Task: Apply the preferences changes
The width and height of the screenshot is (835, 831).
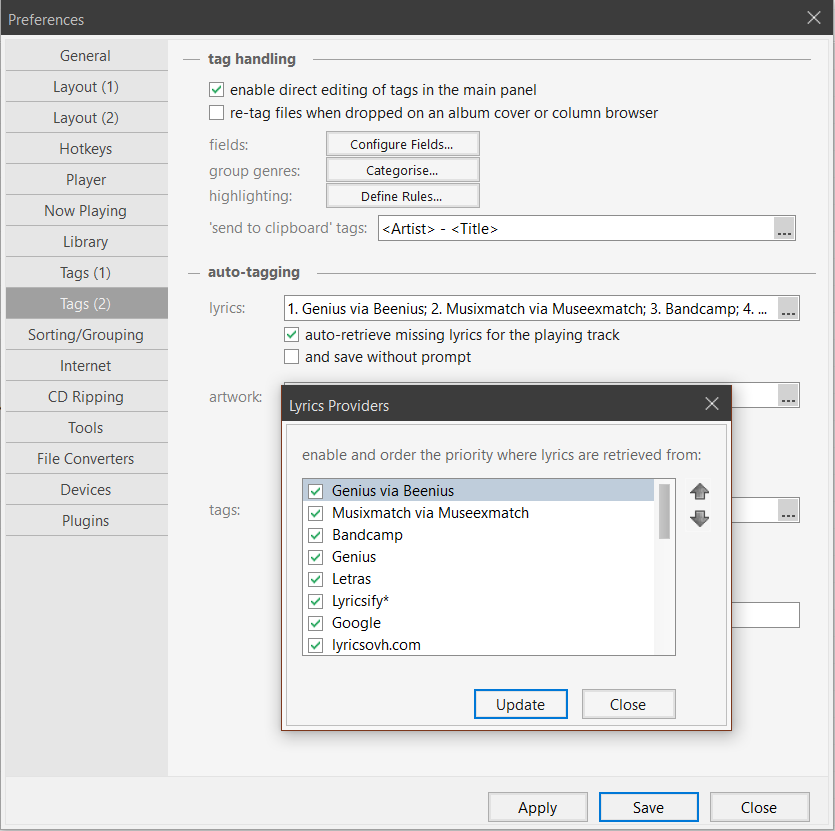Action: pyautogui.click(x=538, y=808)
